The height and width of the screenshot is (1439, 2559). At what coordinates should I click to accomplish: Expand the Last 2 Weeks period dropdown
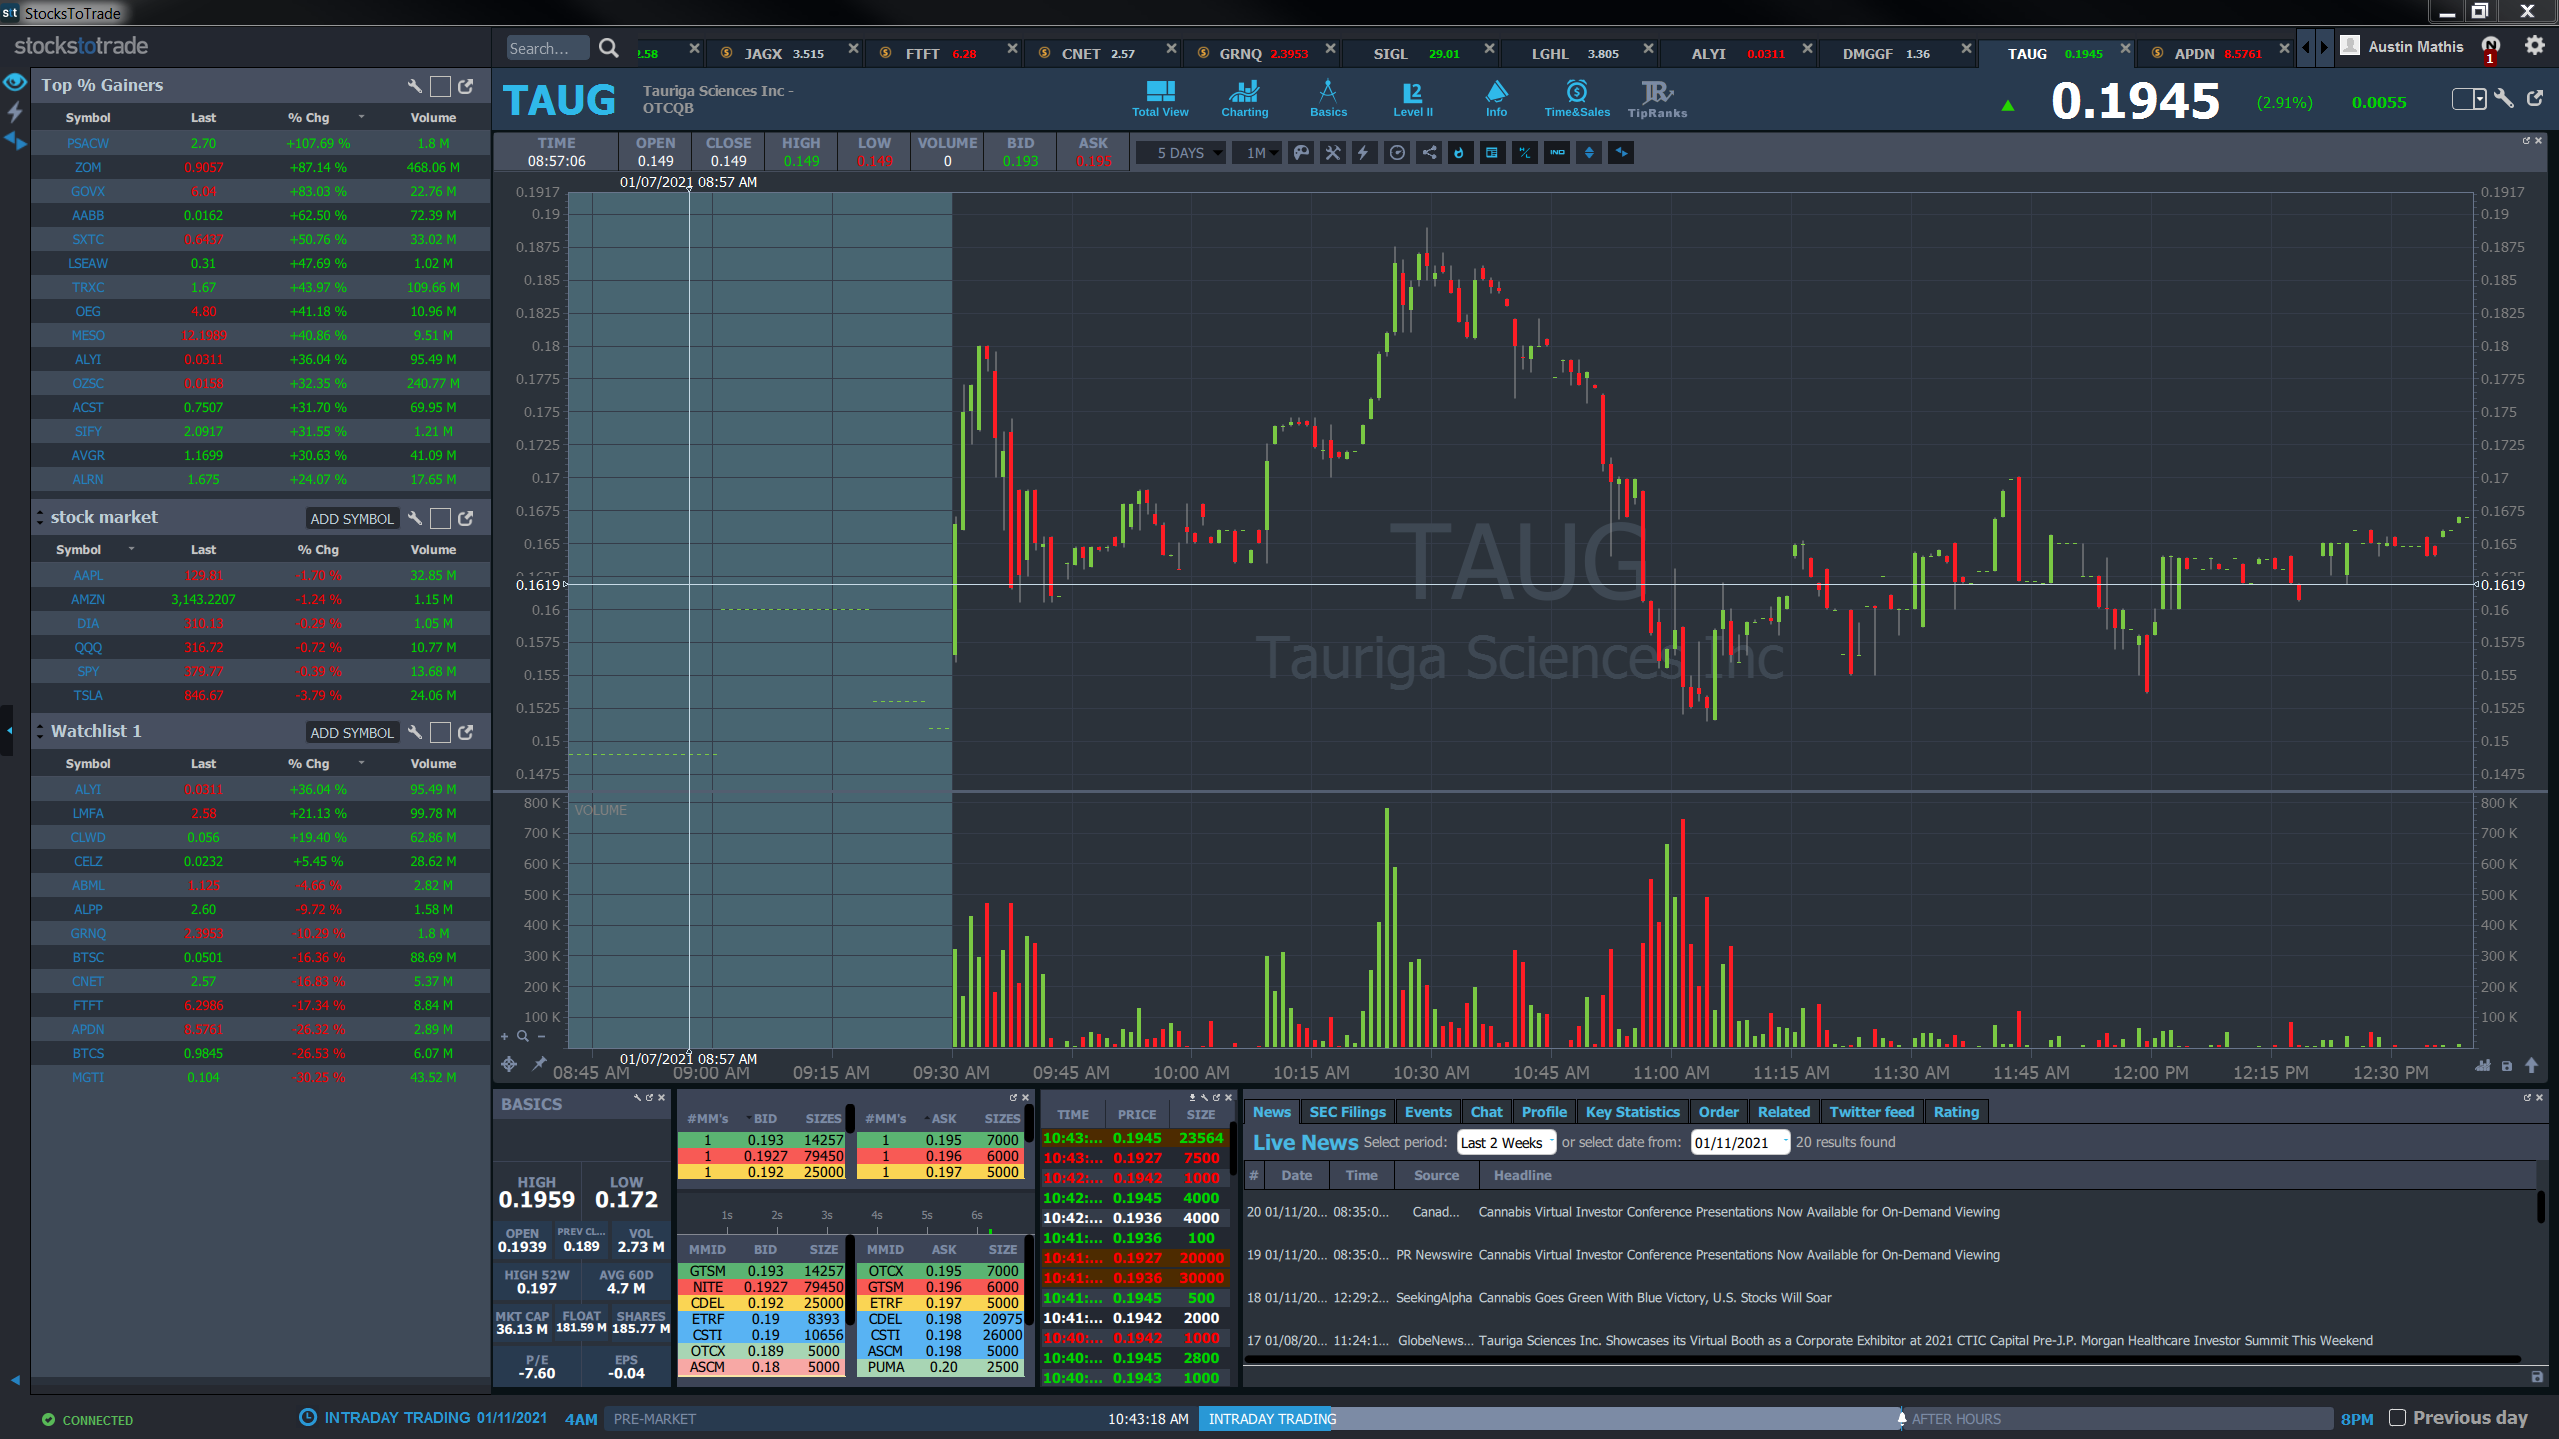click(1506, 1142)
